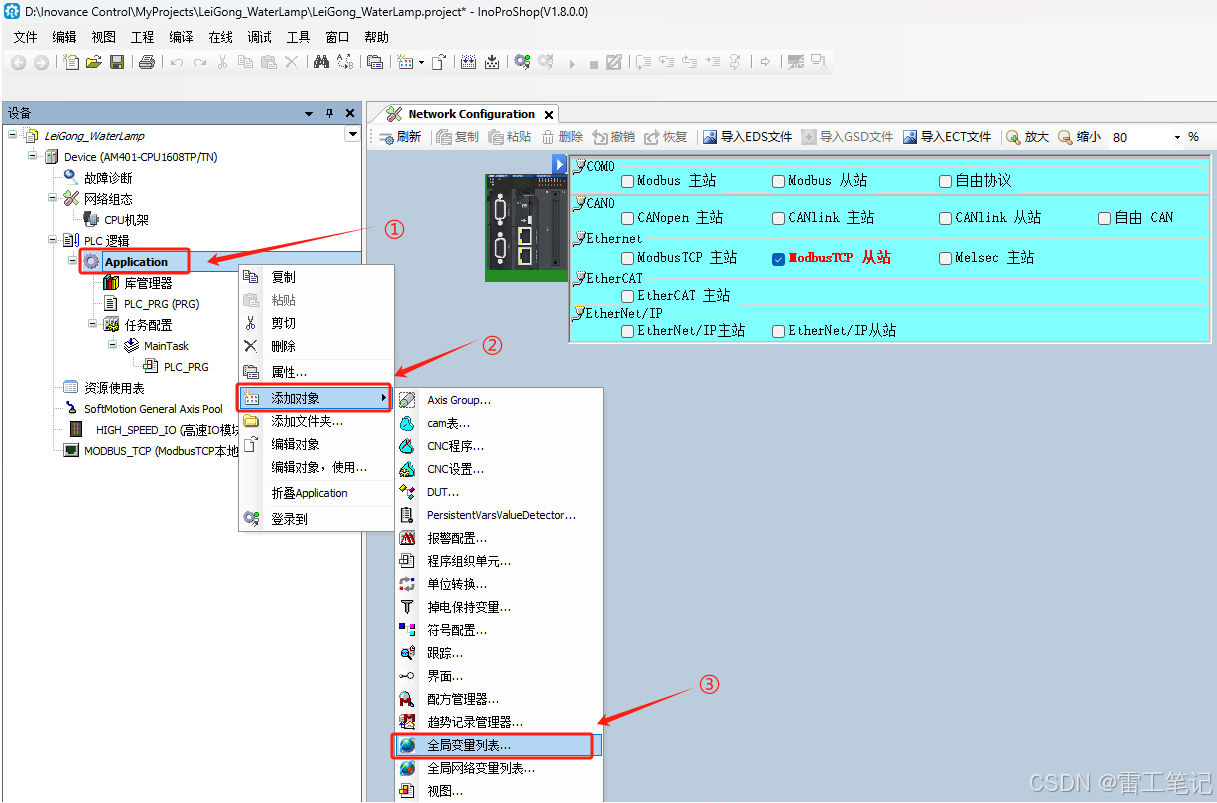Check the 自由协议 checkbox
The image size is (1217, 803).
click(x=945, y=181)
